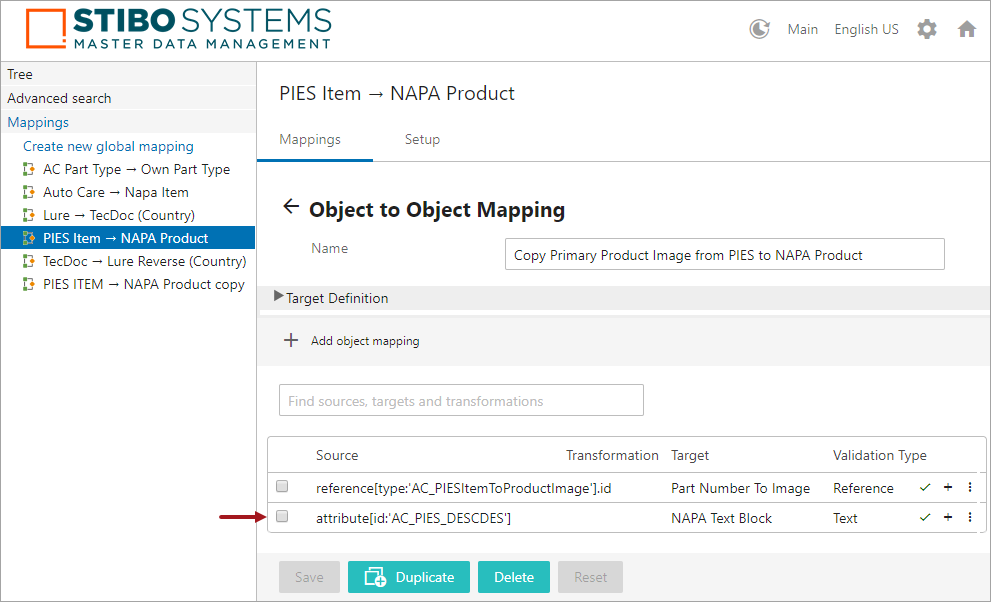The width and height of the screenshot is (991, 602).
Task: Click the NAPA Text Block target cell
Action: (721, 519)
